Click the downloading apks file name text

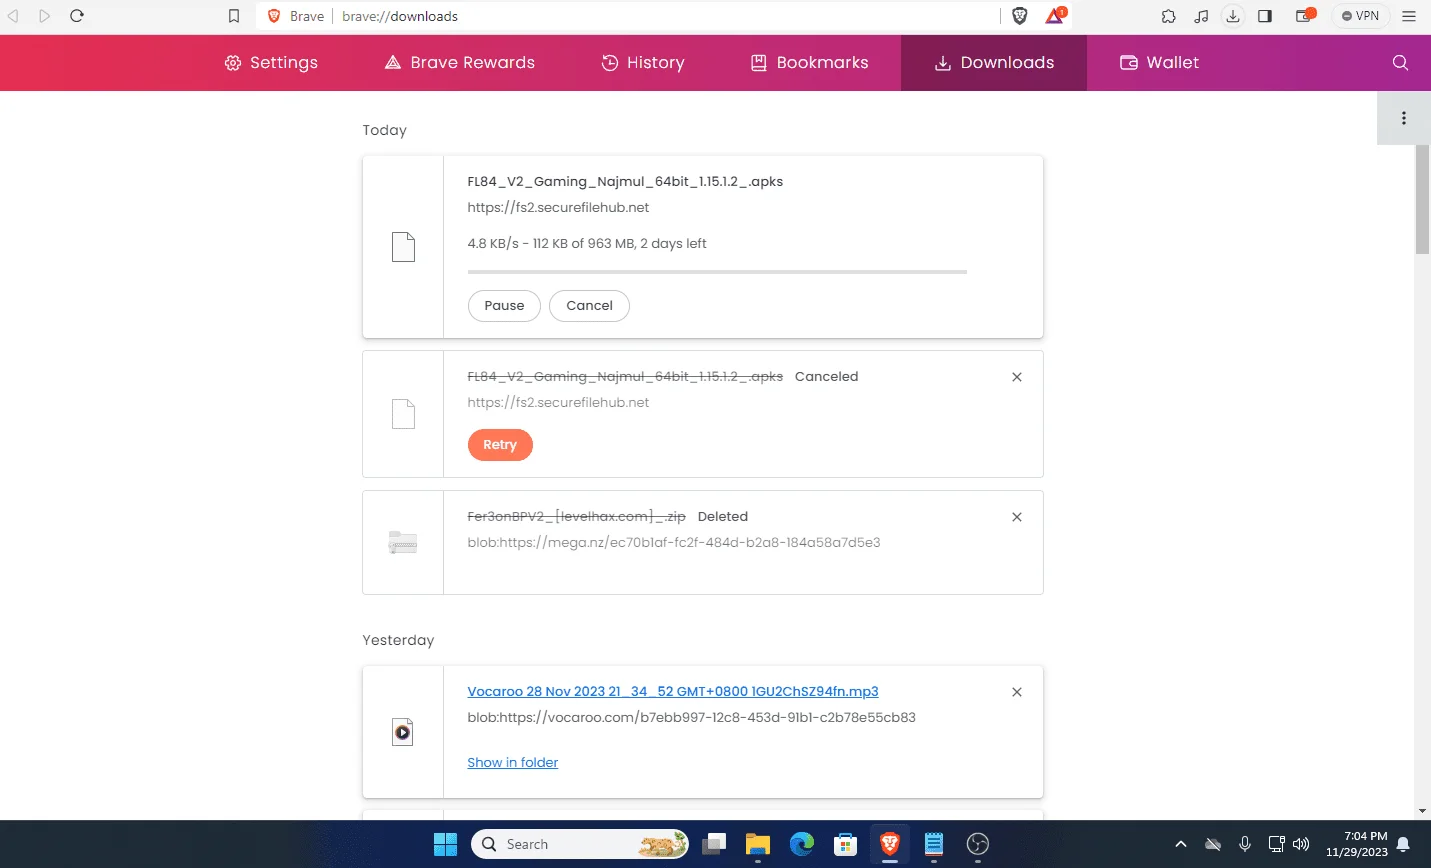click(625, 182)
